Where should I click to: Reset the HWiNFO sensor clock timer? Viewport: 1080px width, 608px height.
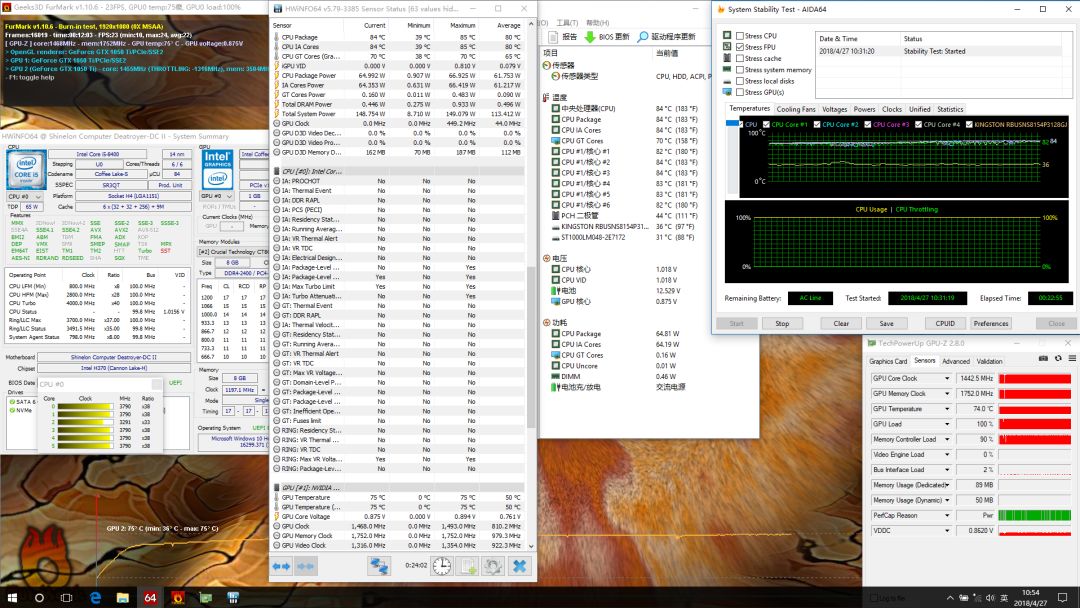click(x=443, y=566)
